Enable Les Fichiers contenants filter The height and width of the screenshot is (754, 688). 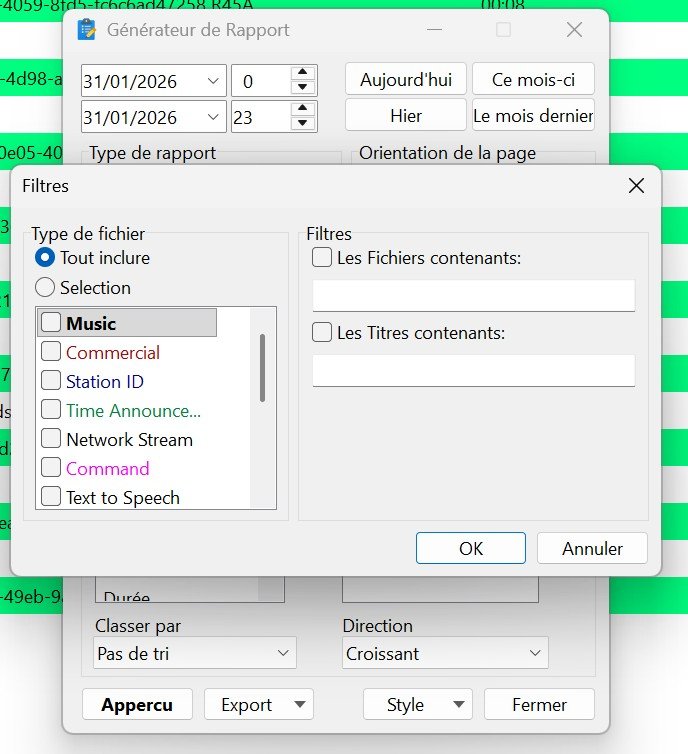[x=322, y=258]
